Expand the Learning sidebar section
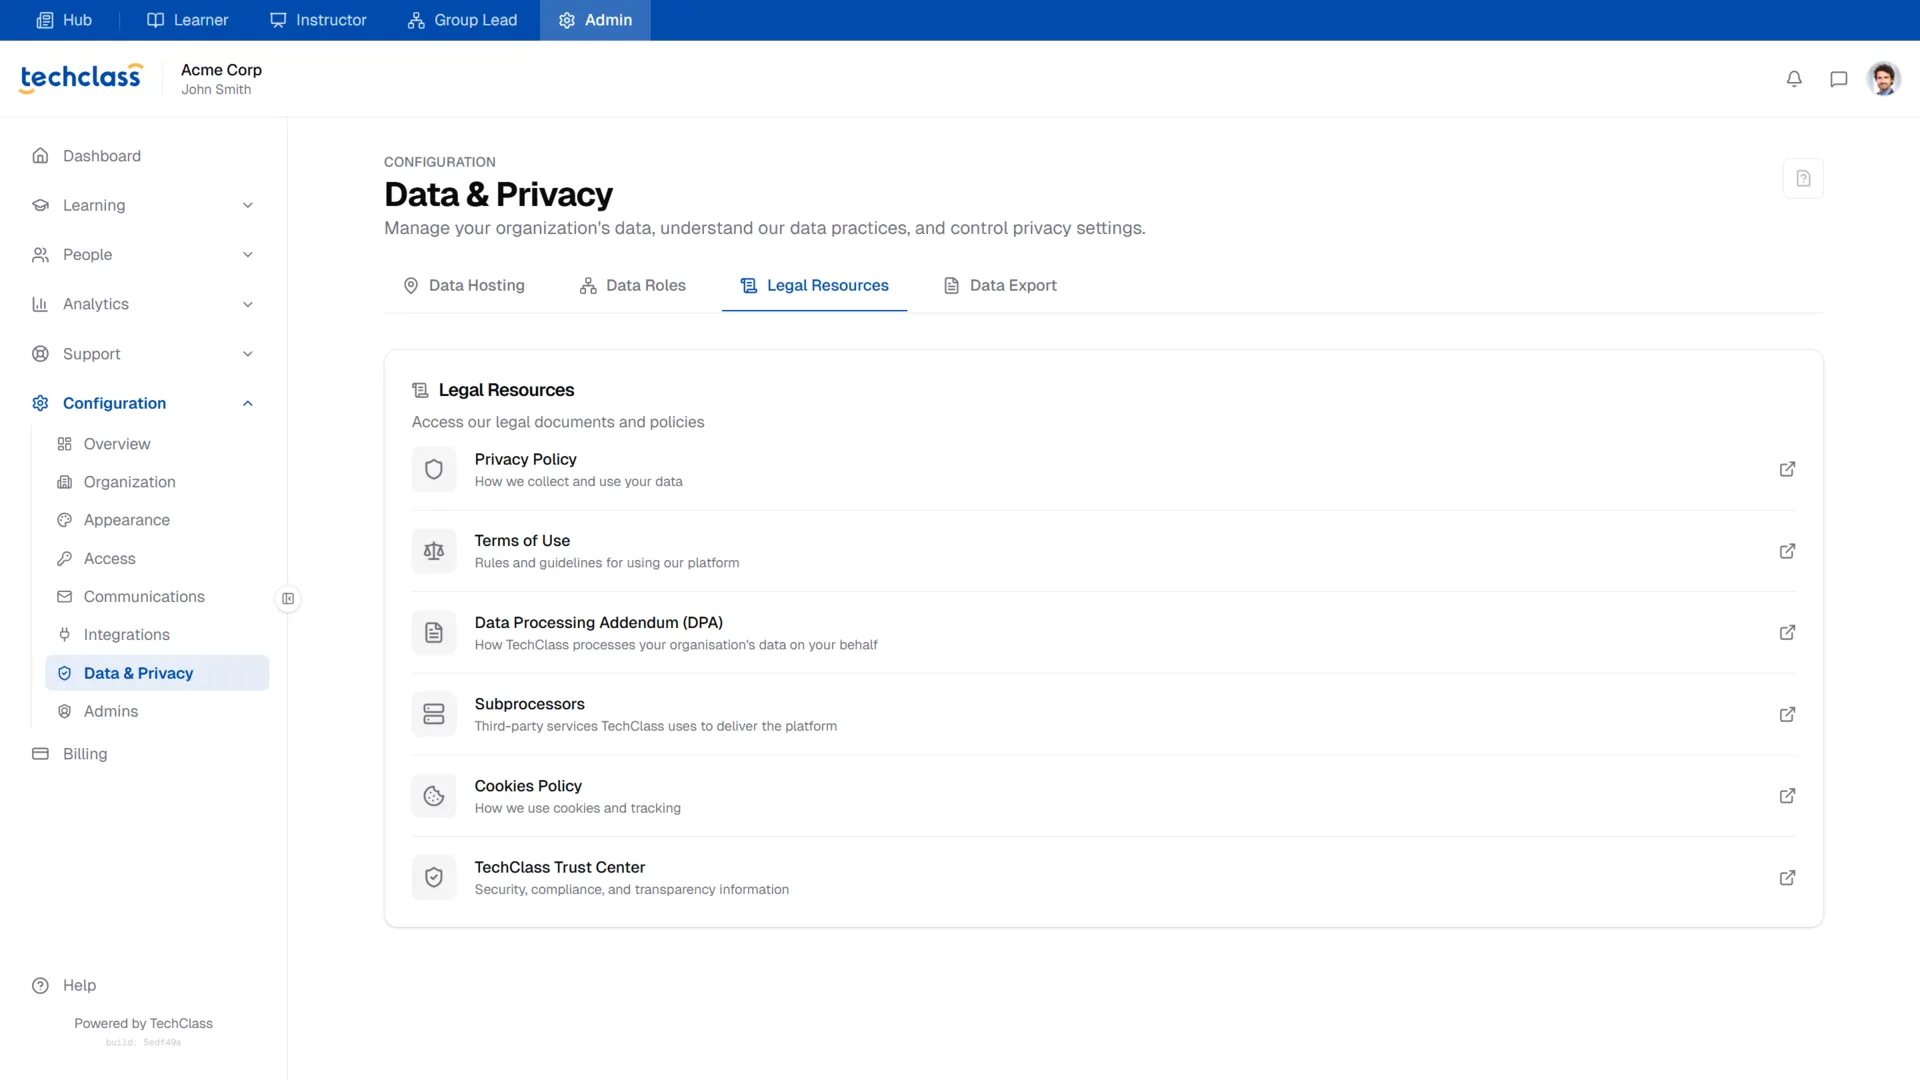 click(143, 205)
